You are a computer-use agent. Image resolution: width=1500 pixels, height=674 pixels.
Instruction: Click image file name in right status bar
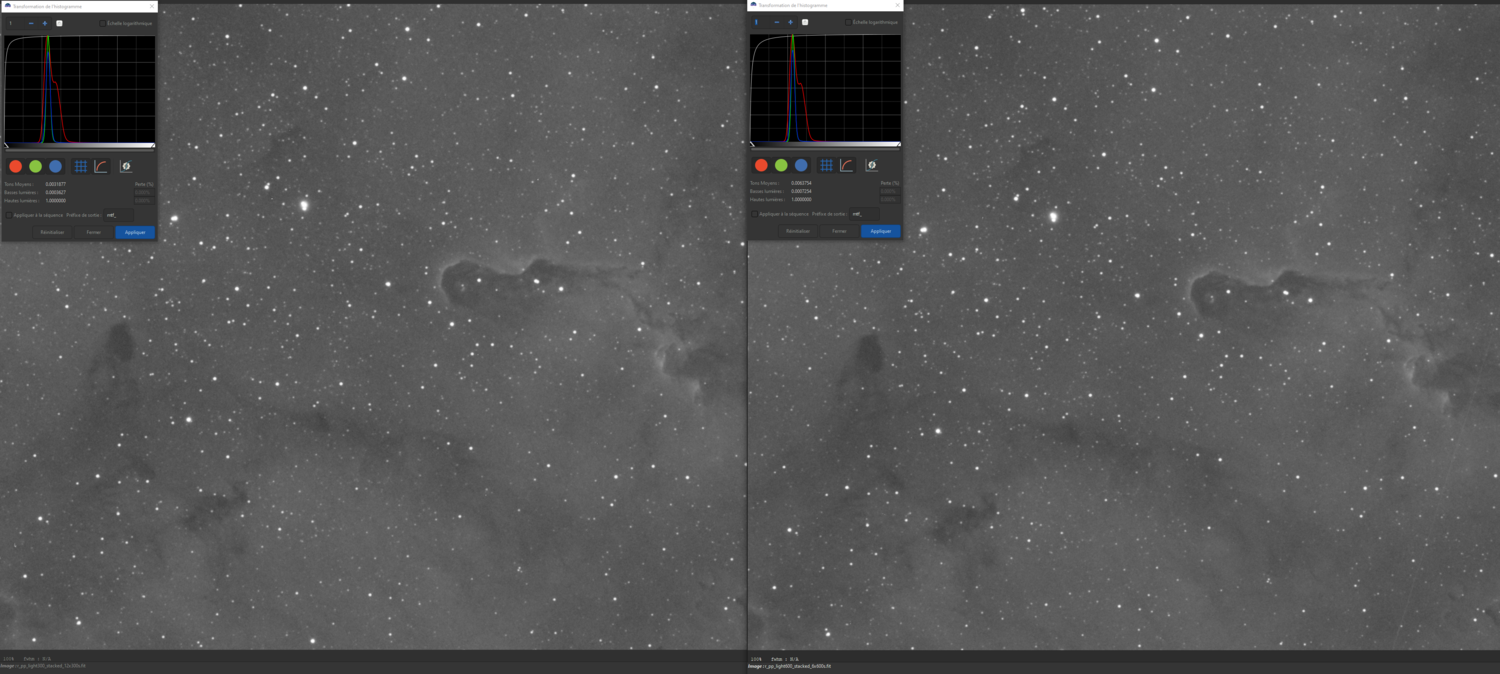[797, 666]
